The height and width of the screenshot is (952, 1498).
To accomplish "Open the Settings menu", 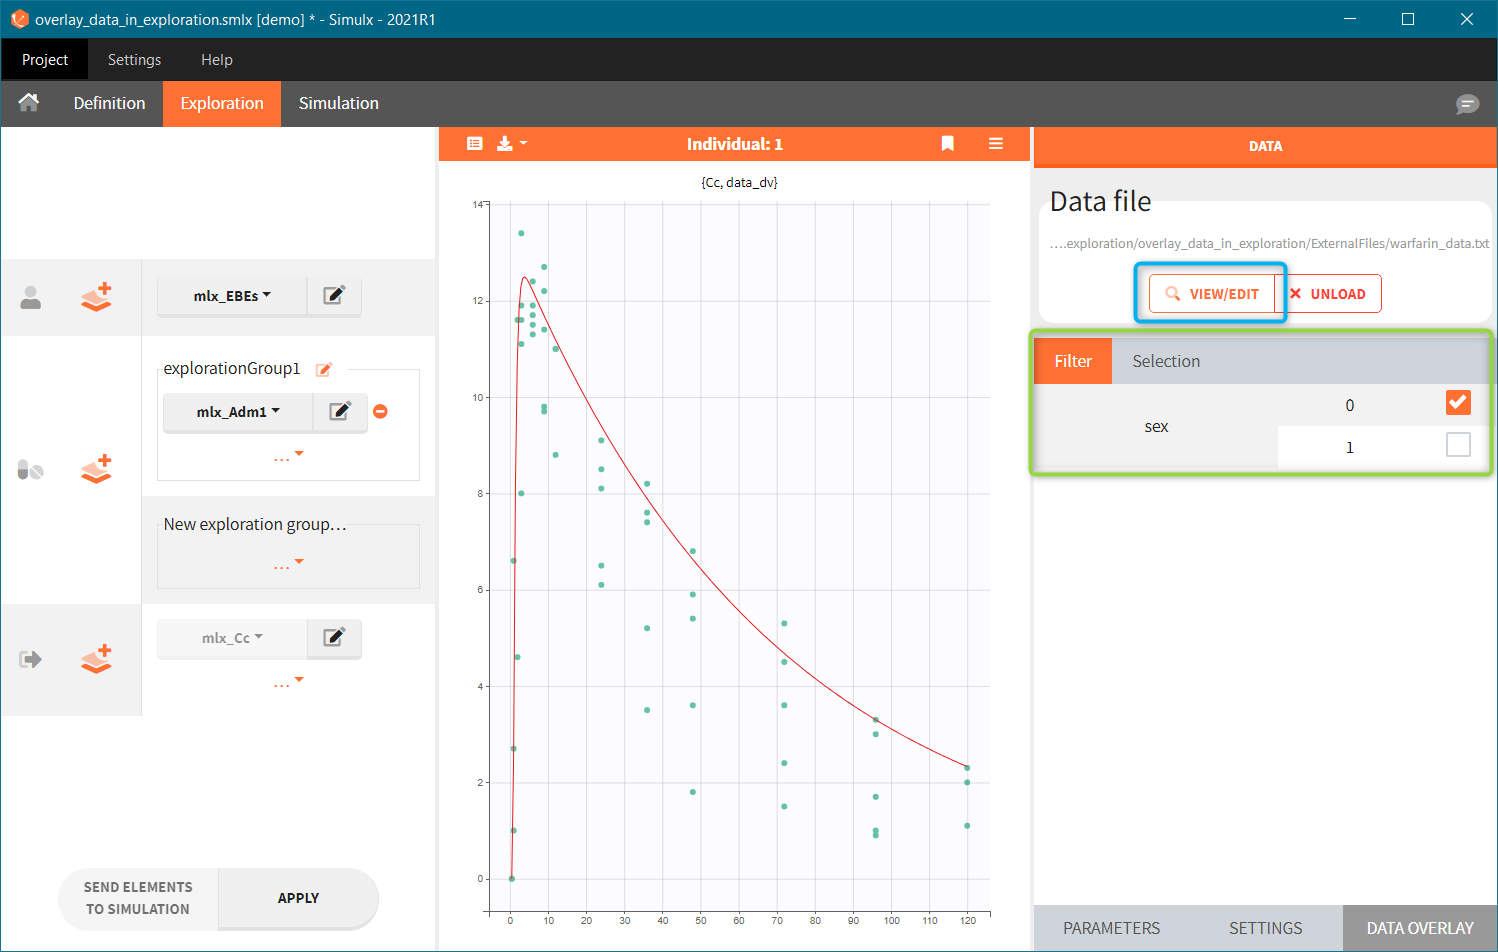I will [134, 60].
